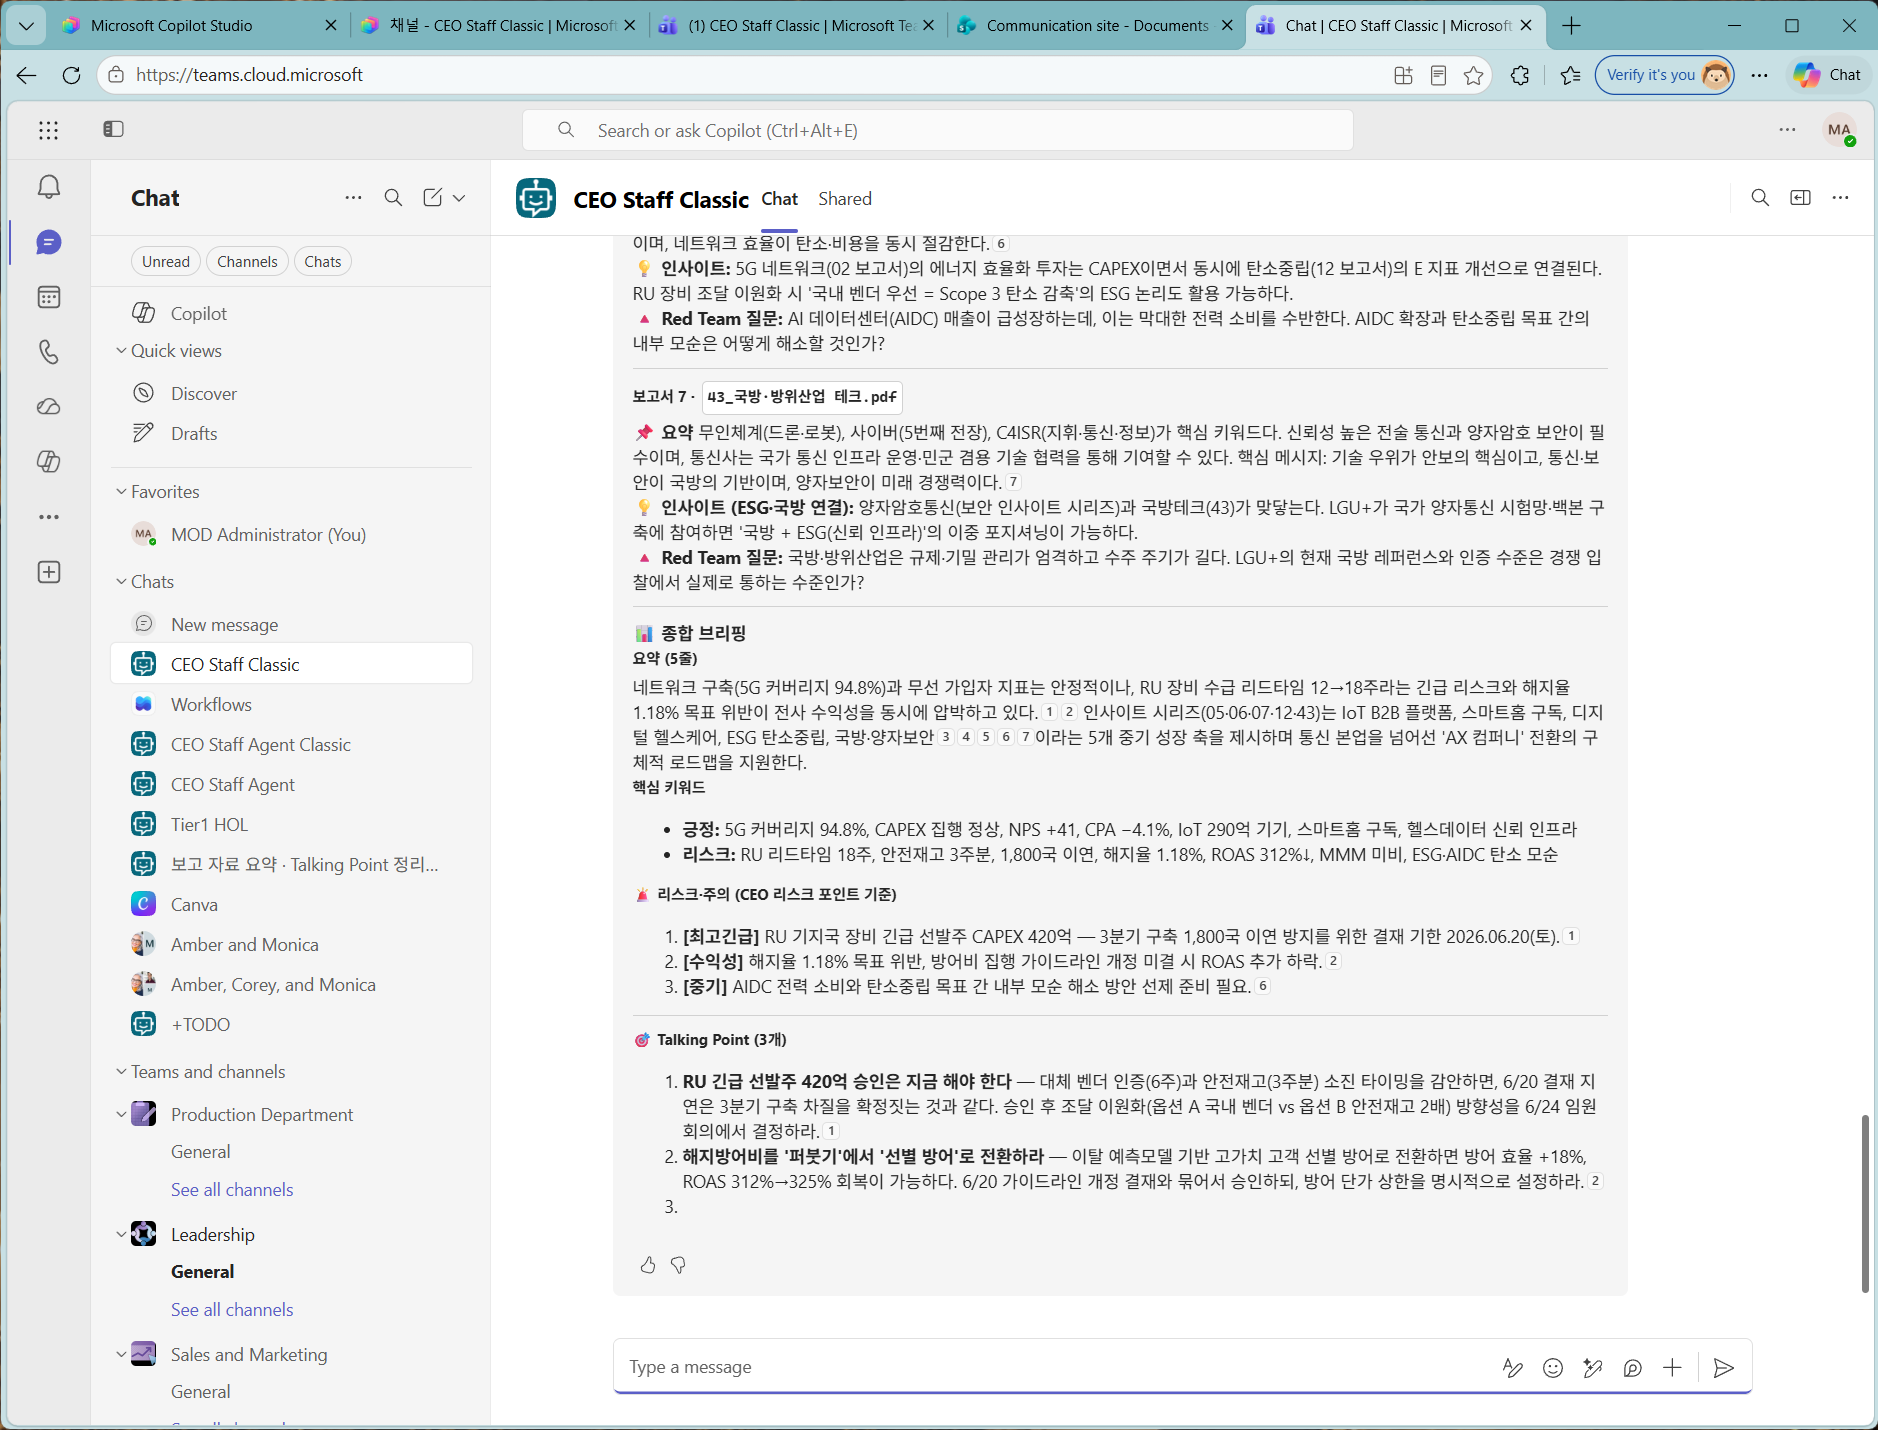Viewport: 1878px width, 1430px height.
Task: Open the Canva chat
Action: pyautogui.click(x=291, y=905)
